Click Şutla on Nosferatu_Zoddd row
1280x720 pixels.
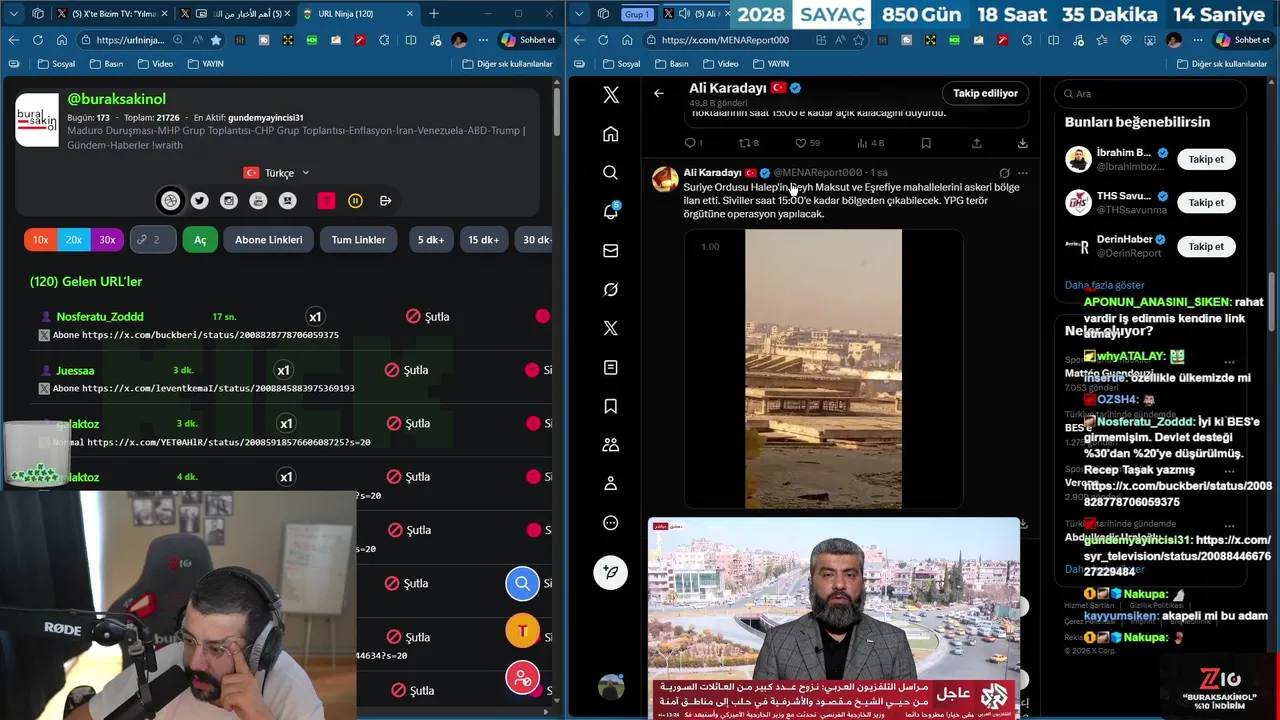[427, 316]
